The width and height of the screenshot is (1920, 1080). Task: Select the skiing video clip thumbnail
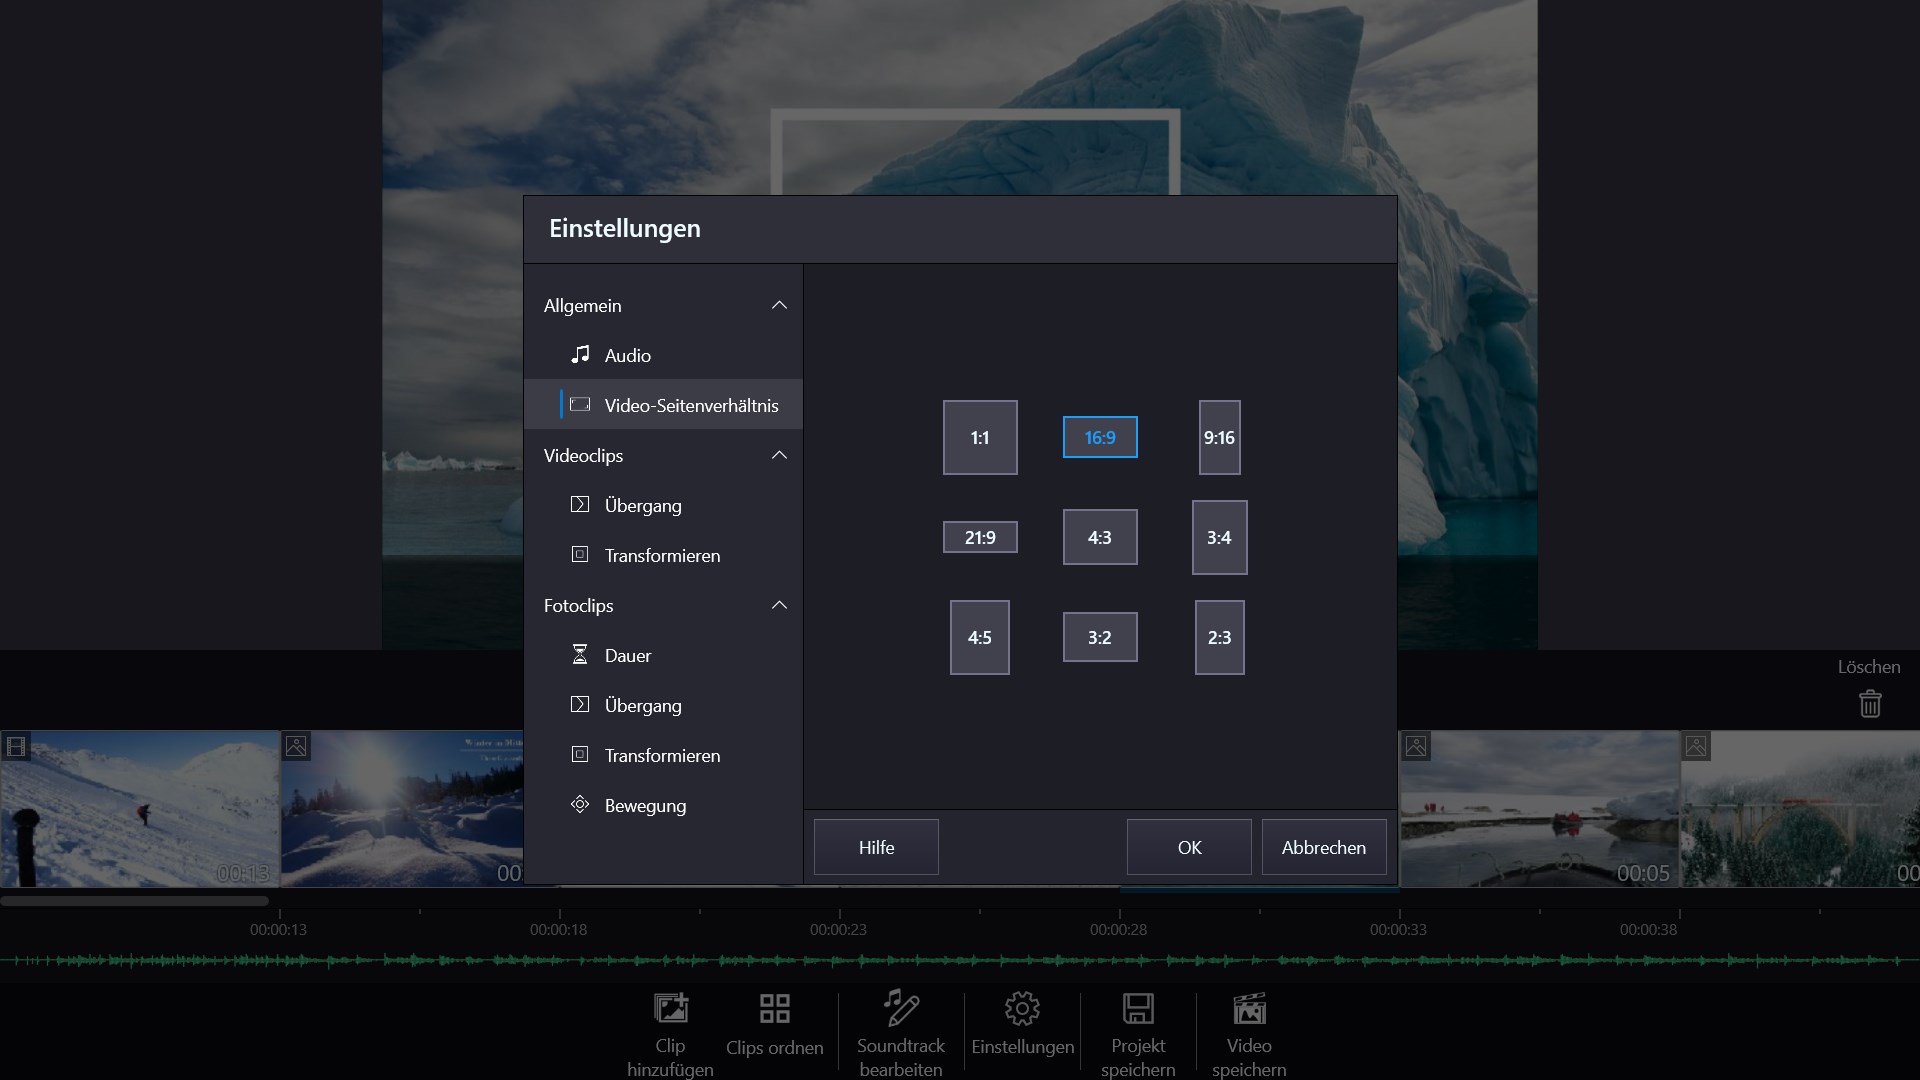pyautogui.click(x=140, y=809)
